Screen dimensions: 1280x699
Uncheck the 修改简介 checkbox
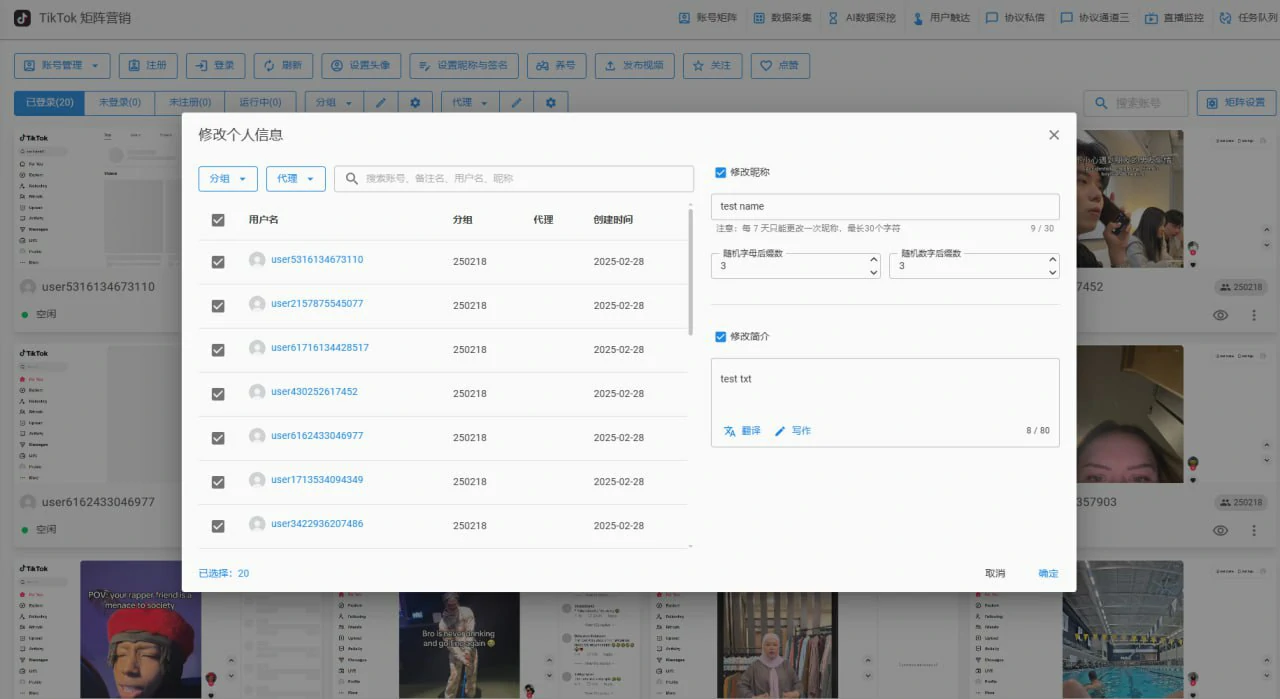(720, 336)
